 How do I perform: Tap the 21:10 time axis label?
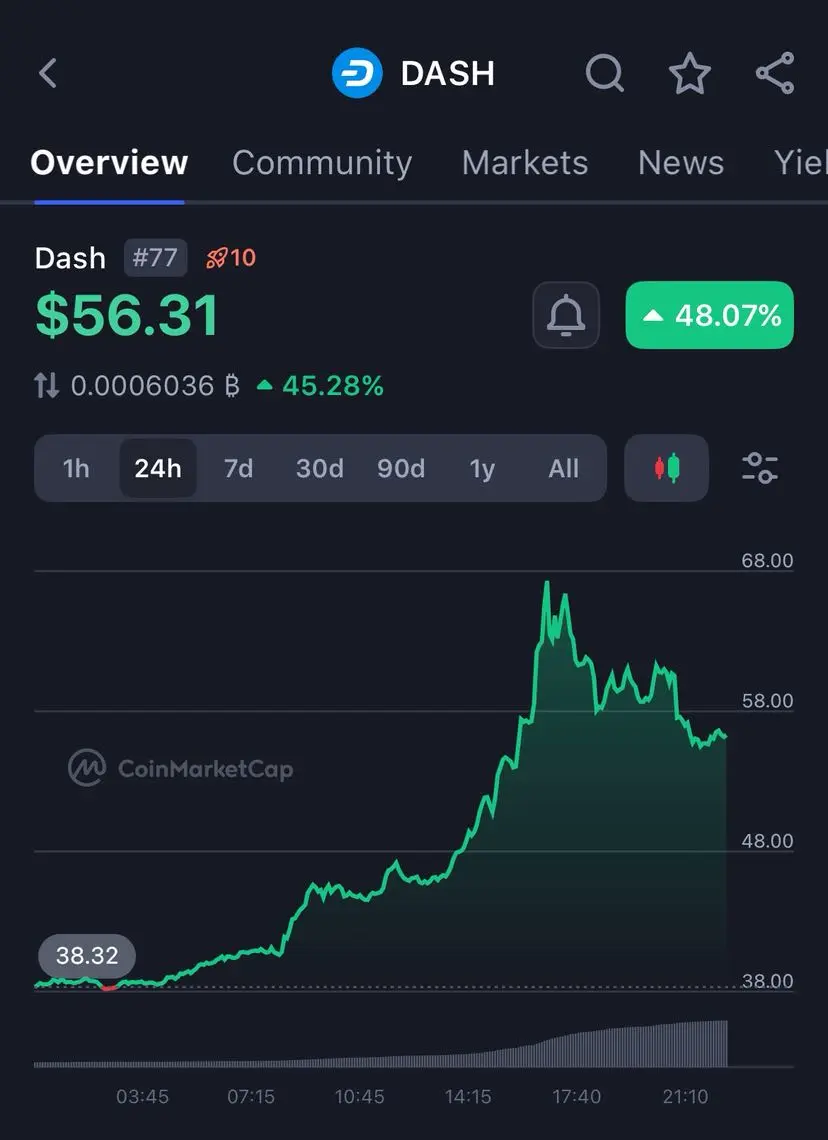685,1096
